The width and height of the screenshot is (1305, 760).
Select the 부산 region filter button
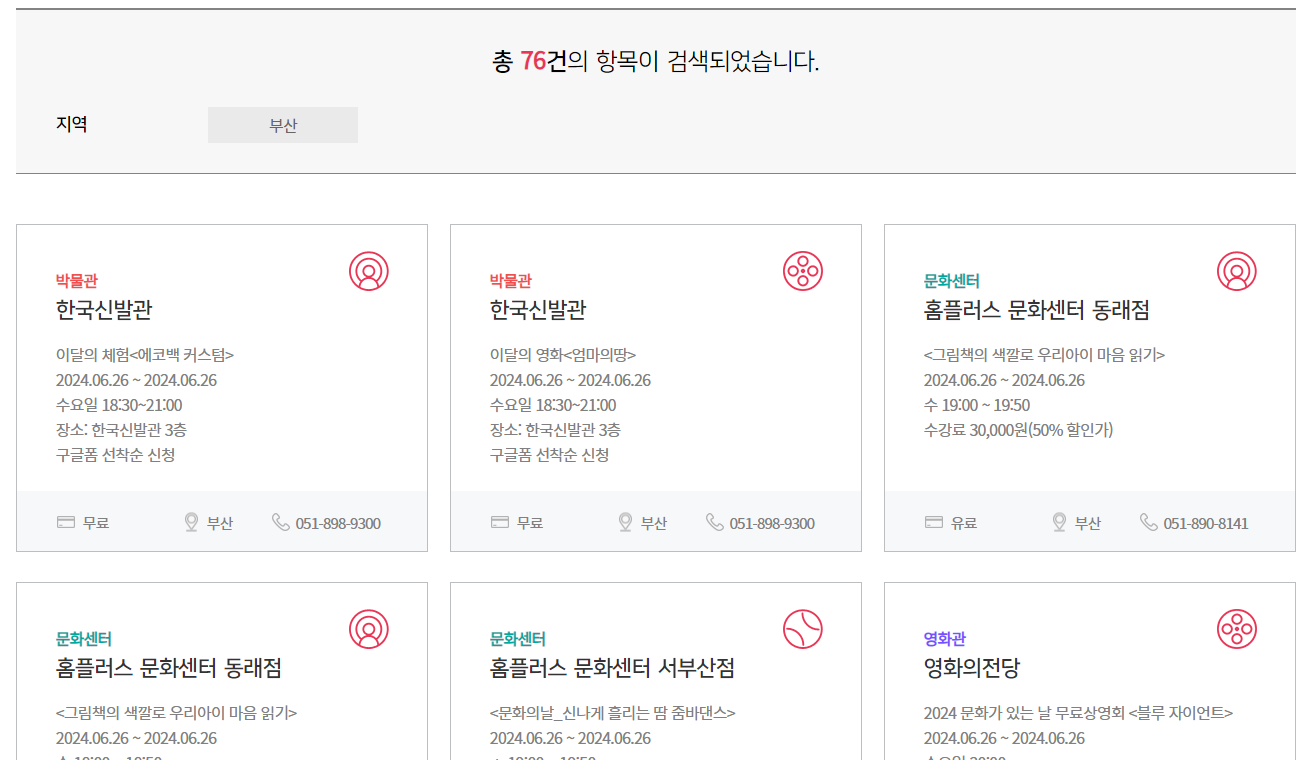pos(283,125)
